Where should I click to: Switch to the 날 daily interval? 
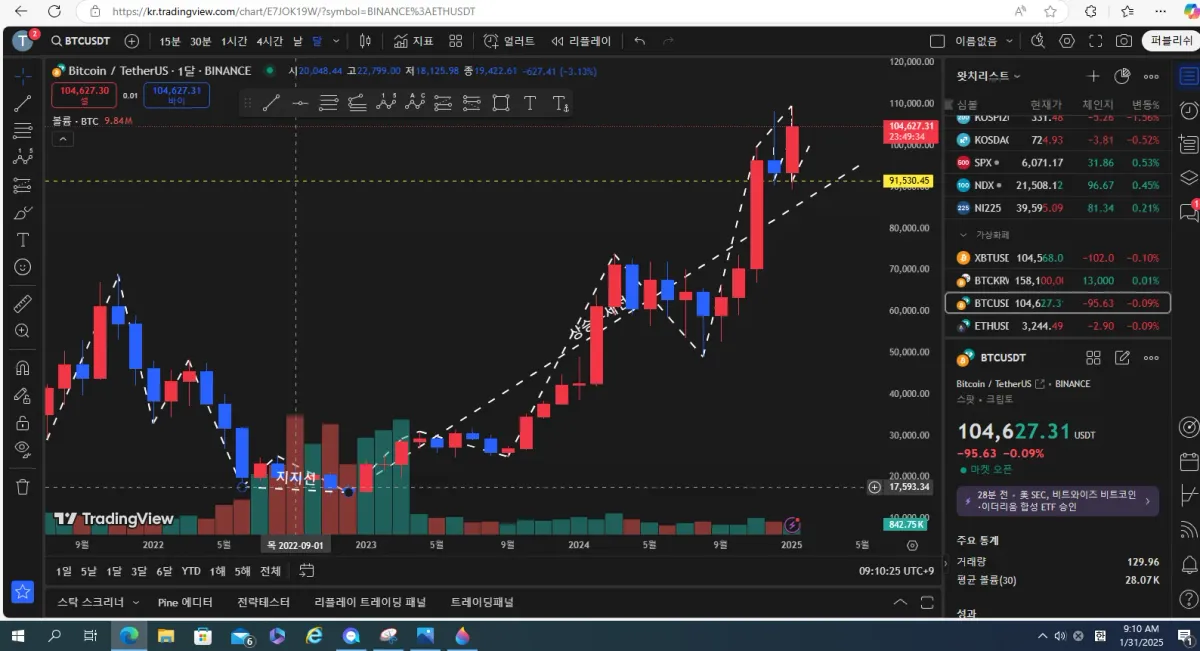click(x=297, y=41)
